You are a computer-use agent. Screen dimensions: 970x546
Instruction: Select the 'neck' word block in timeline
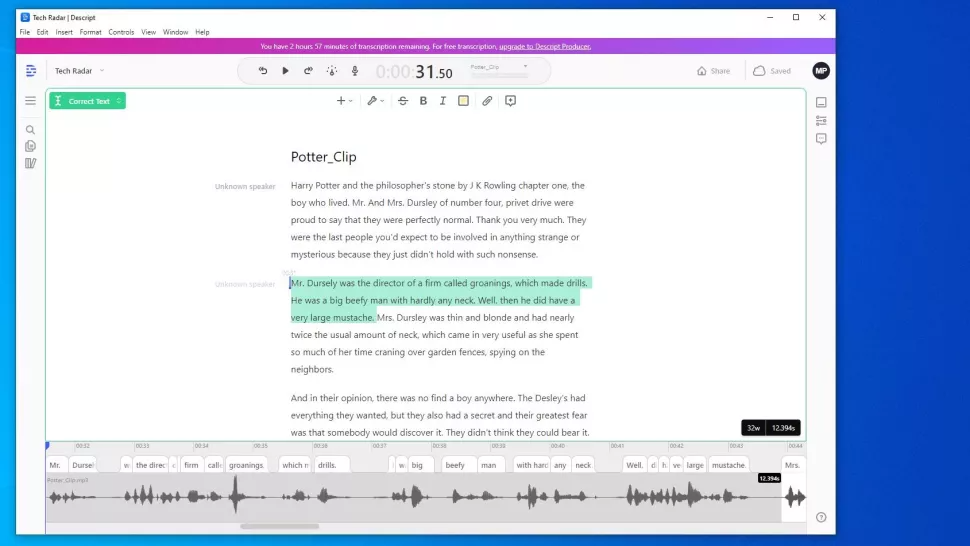(583, 465)
